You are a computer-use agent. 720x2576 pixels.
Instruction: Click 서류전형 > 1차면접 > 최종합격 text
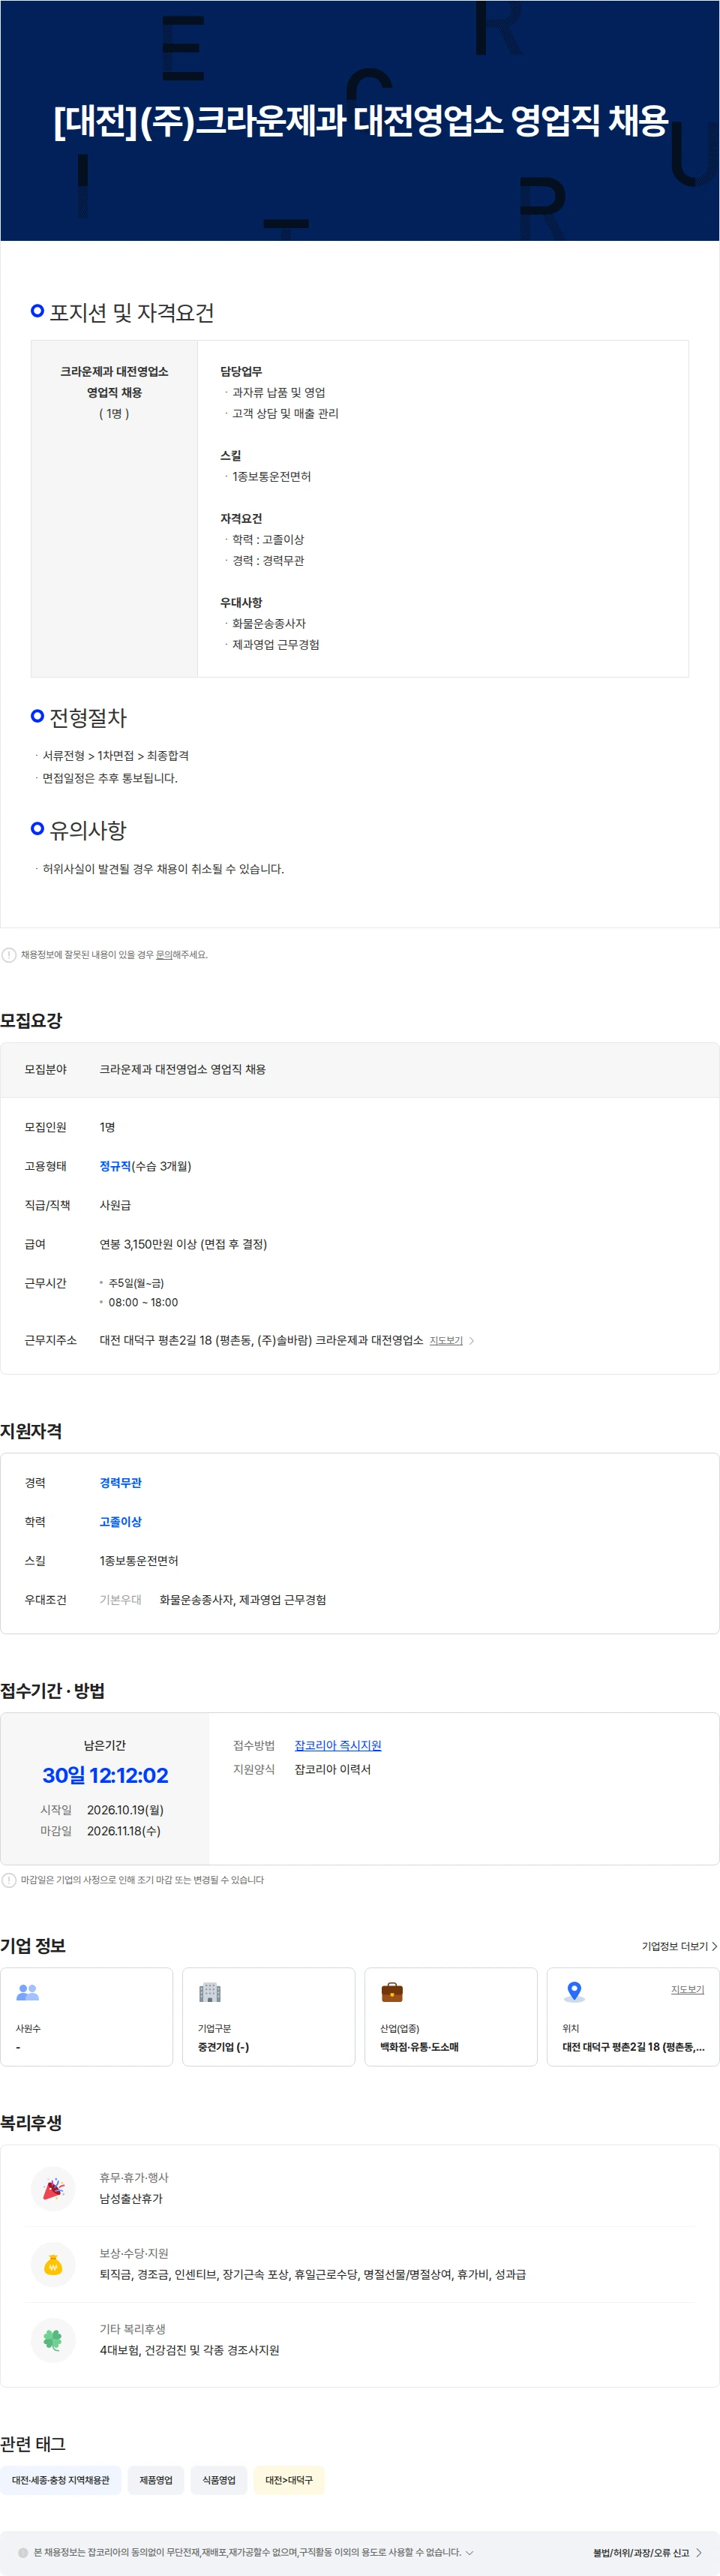116,756
